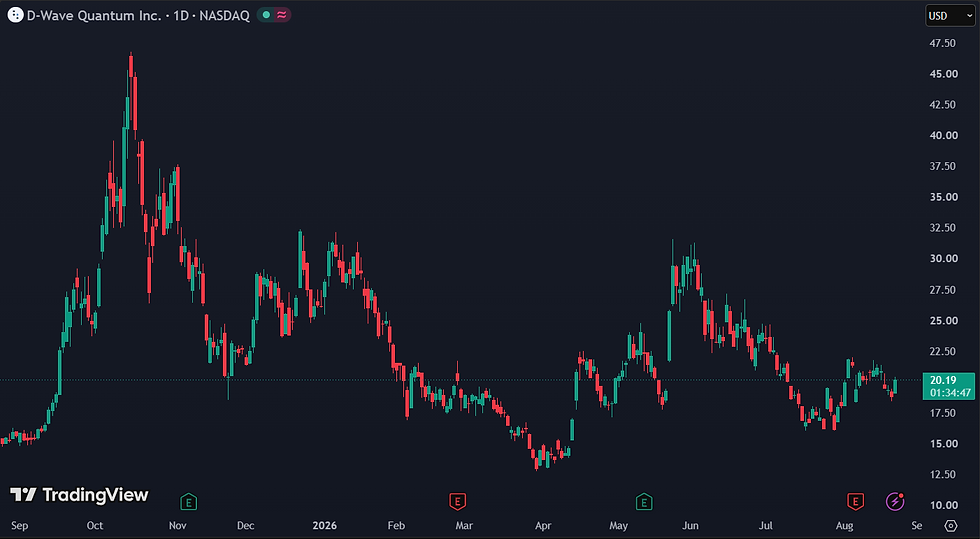Click the 35.00 price axis label
The height and width of the screenshot is (539, 980).
944,197
